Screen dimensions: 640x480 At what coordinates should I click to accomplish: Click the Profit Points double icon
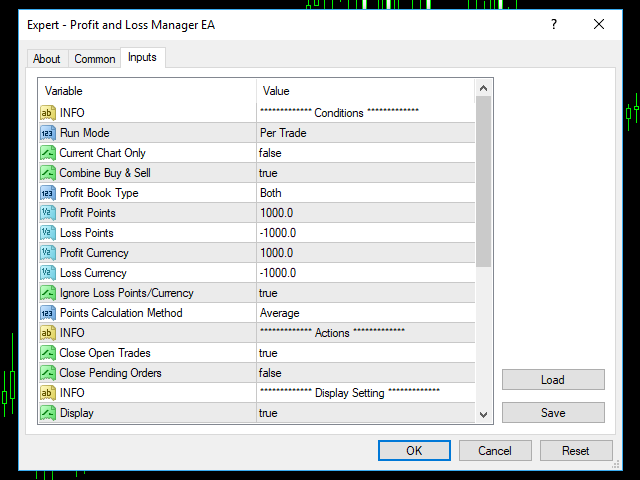48,213
